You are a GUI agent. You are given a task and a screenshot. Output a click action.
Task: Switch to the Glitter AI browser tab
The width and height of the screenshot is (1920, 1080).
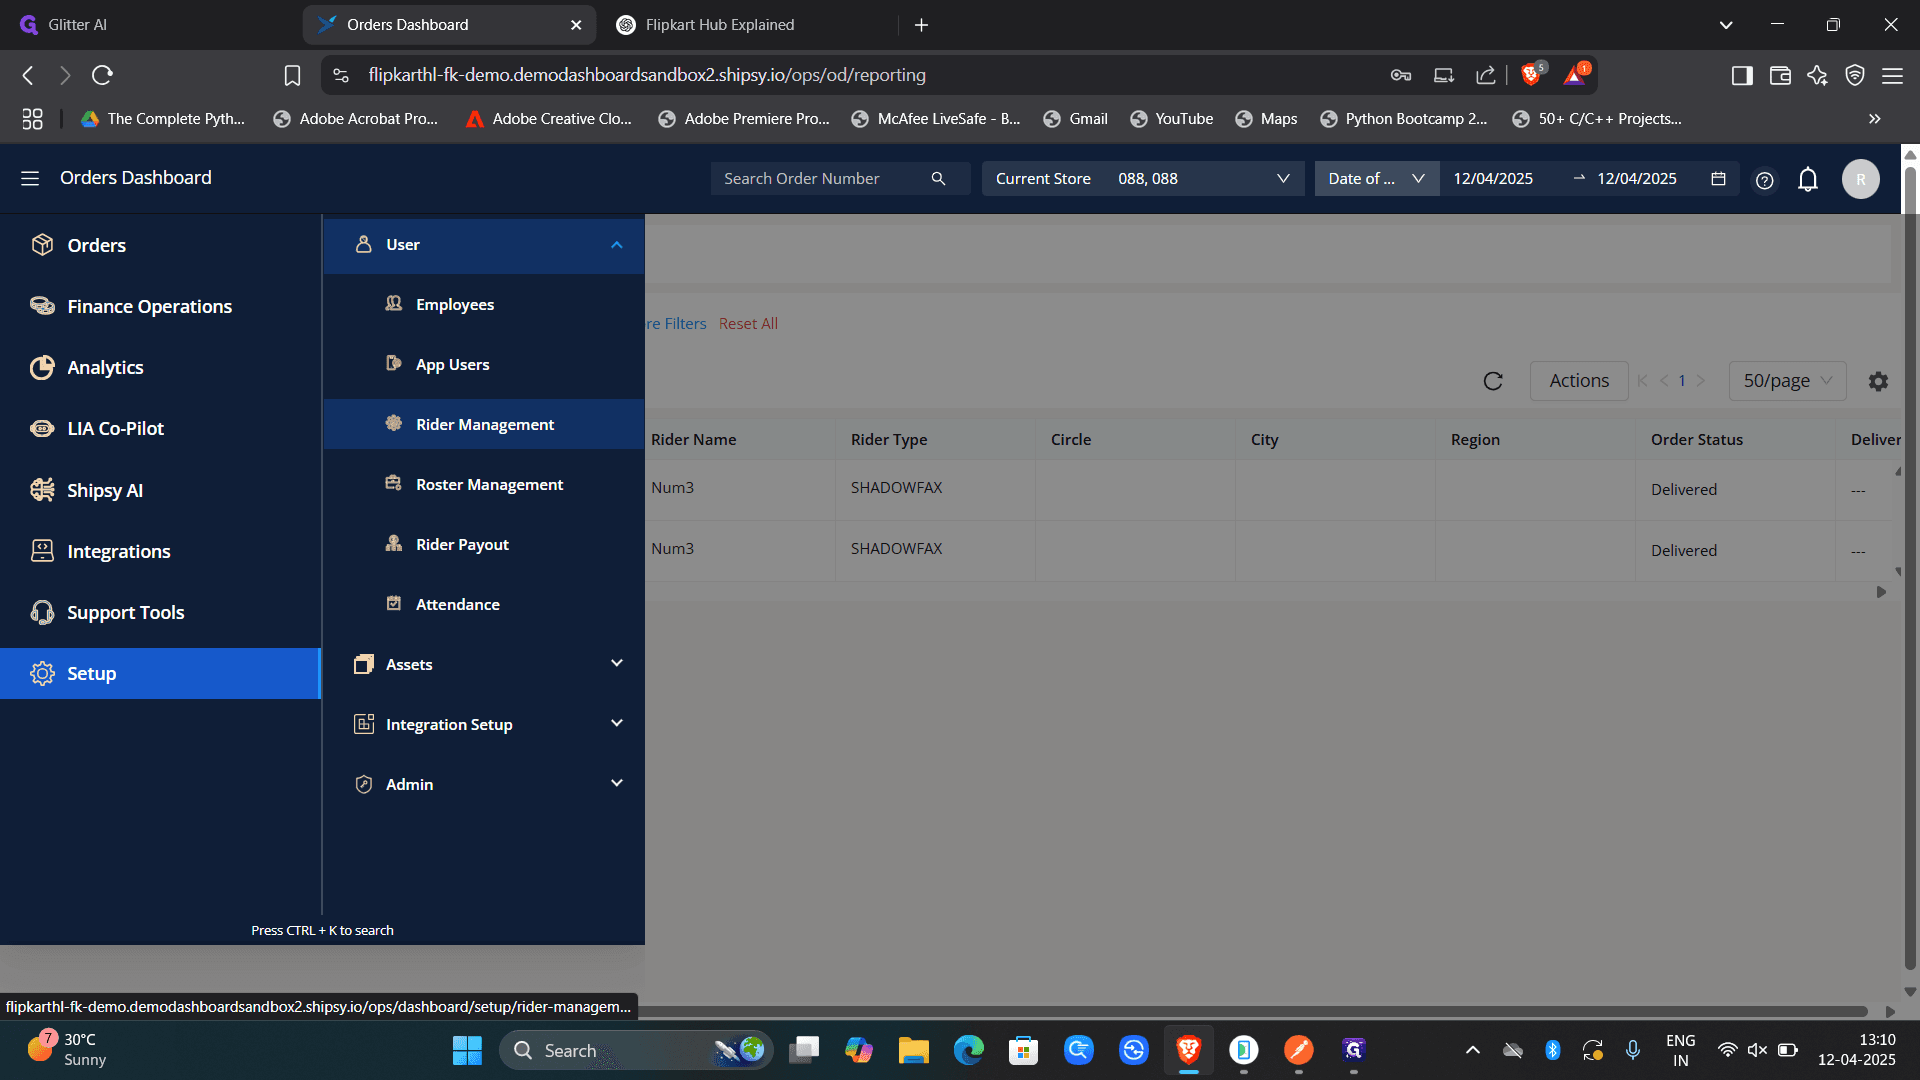coord(150,24)
